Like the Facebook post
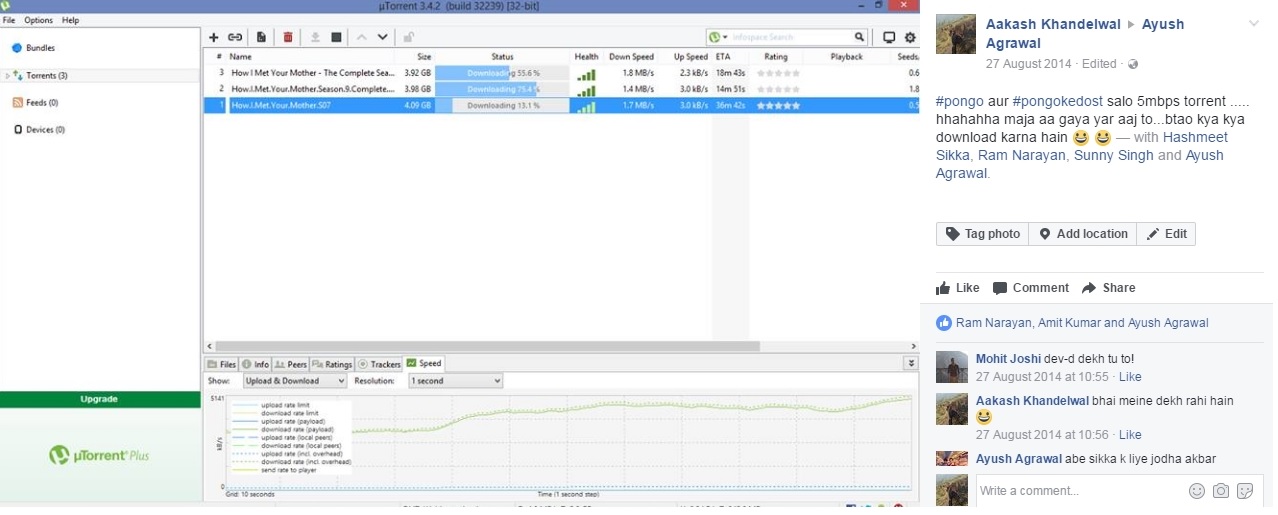The image size is (1278, 515). point(958,288)
